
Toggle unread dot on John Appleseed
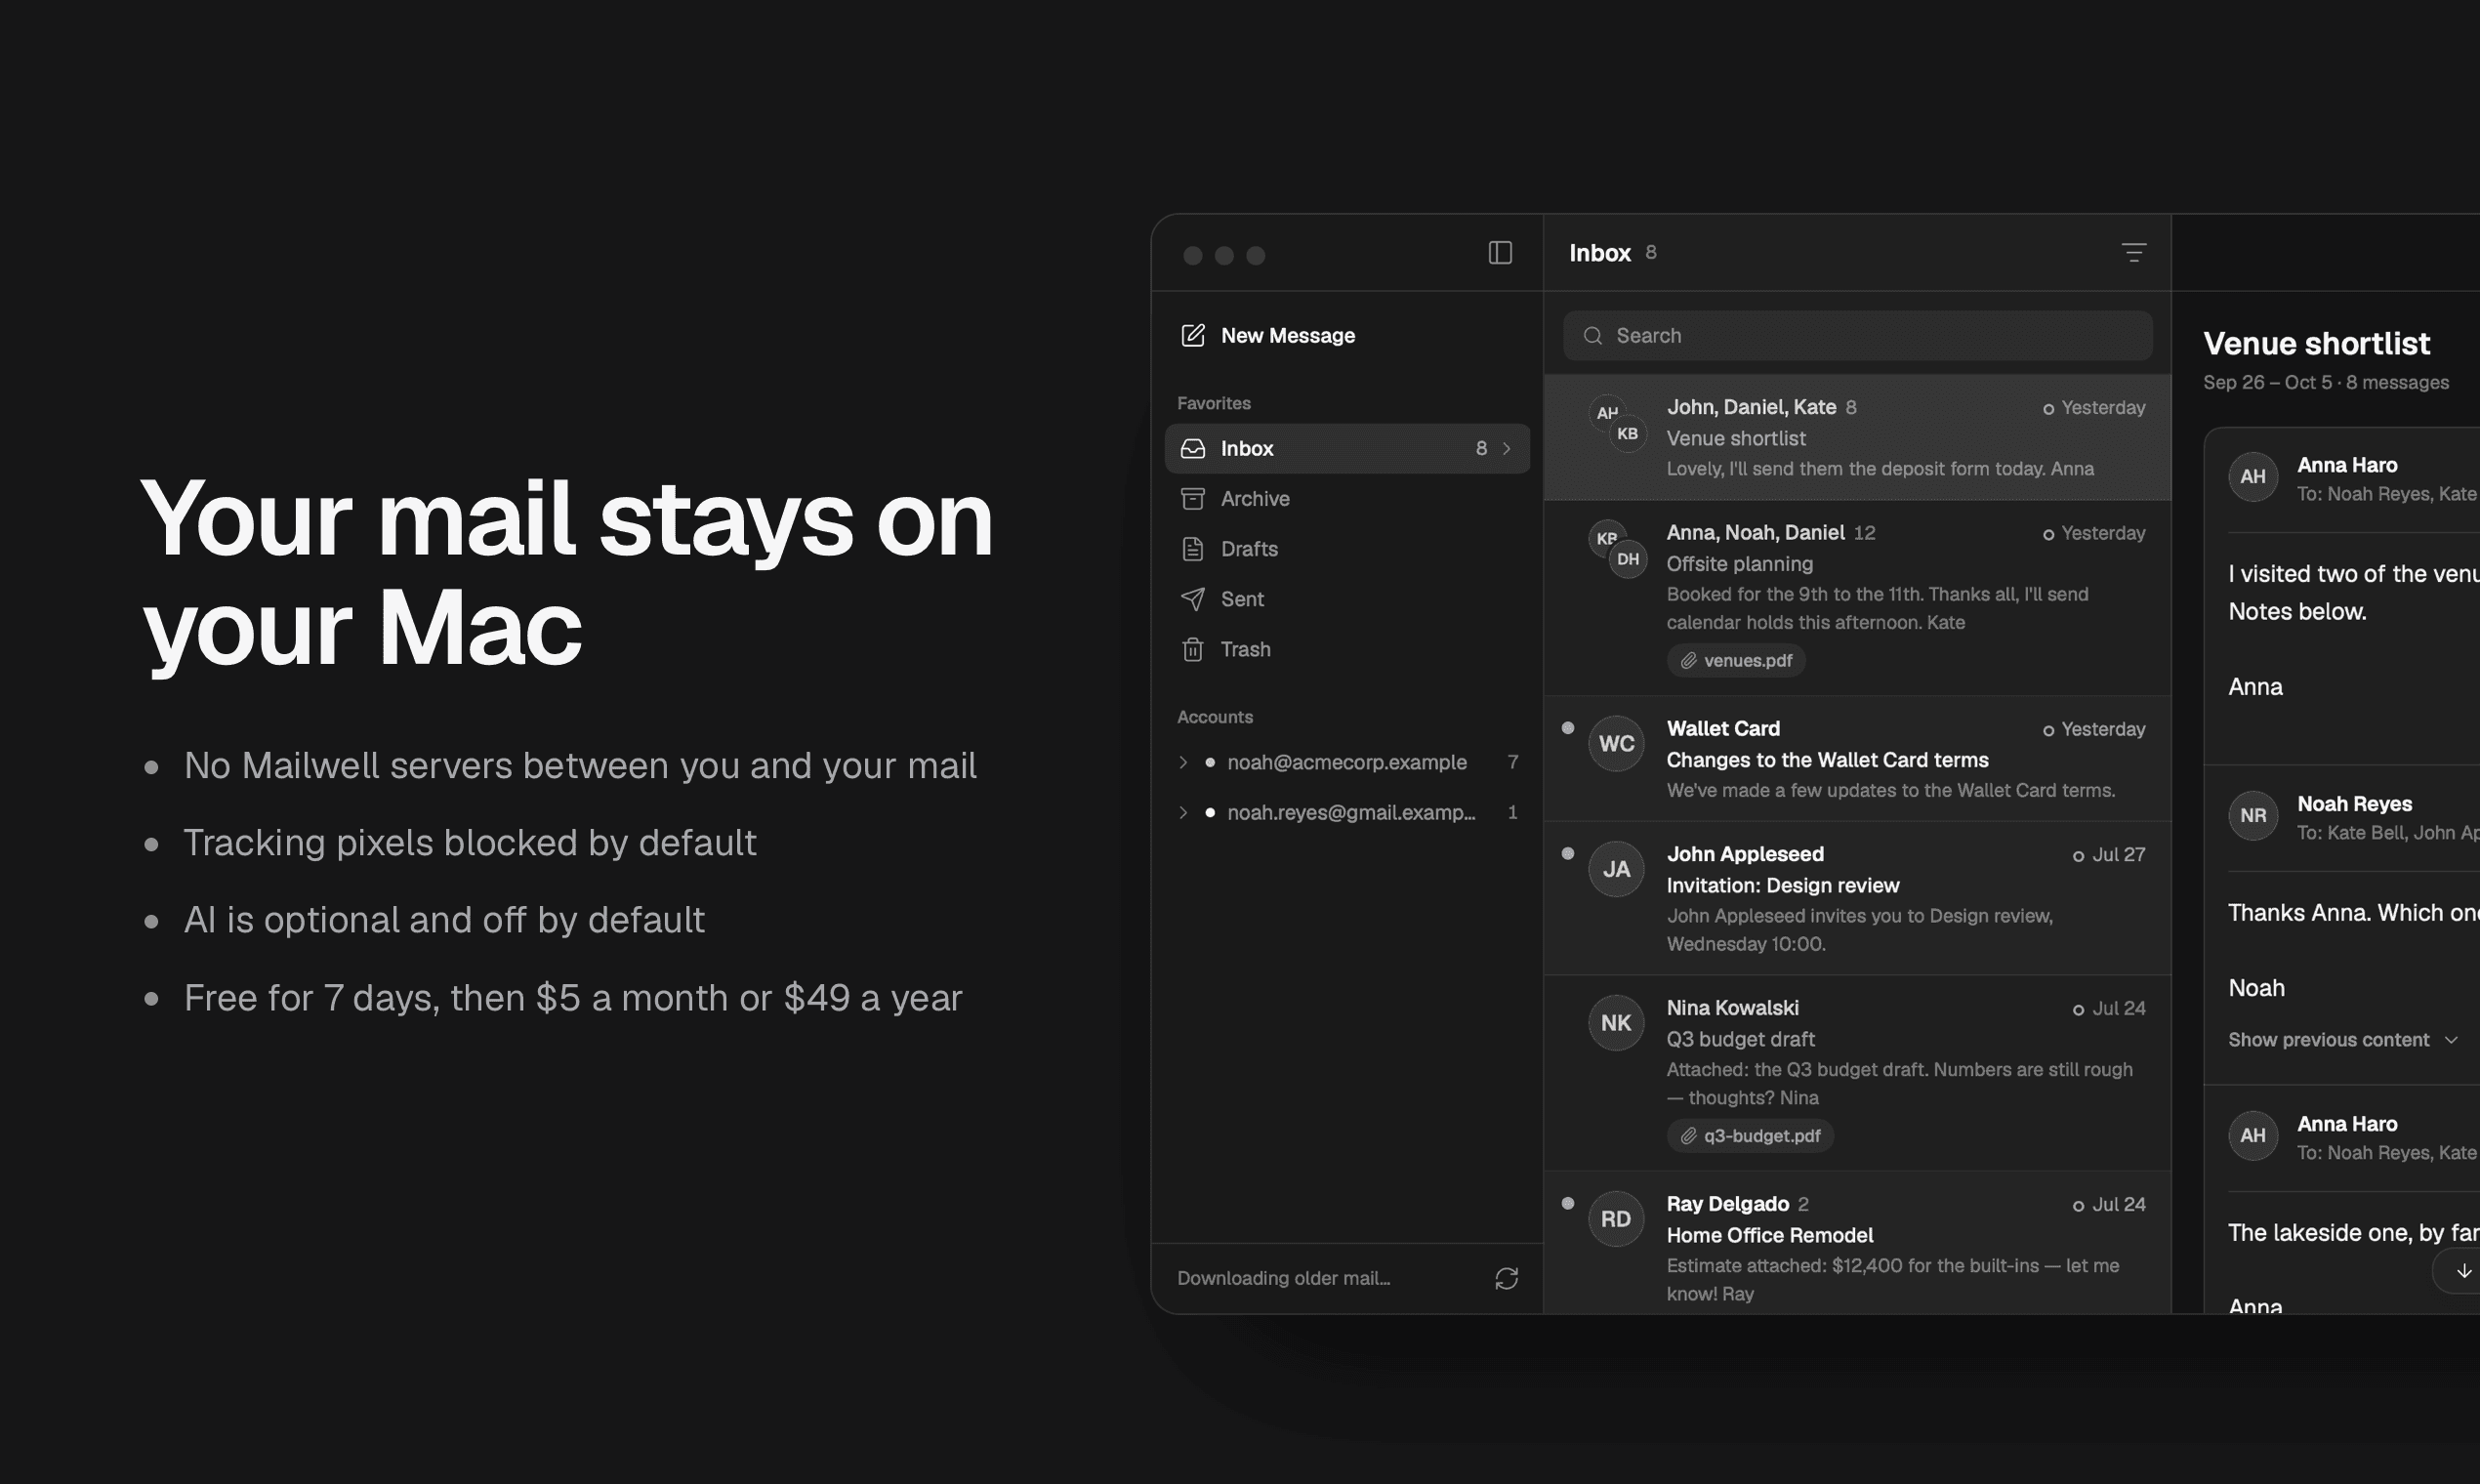(1567, 853)
